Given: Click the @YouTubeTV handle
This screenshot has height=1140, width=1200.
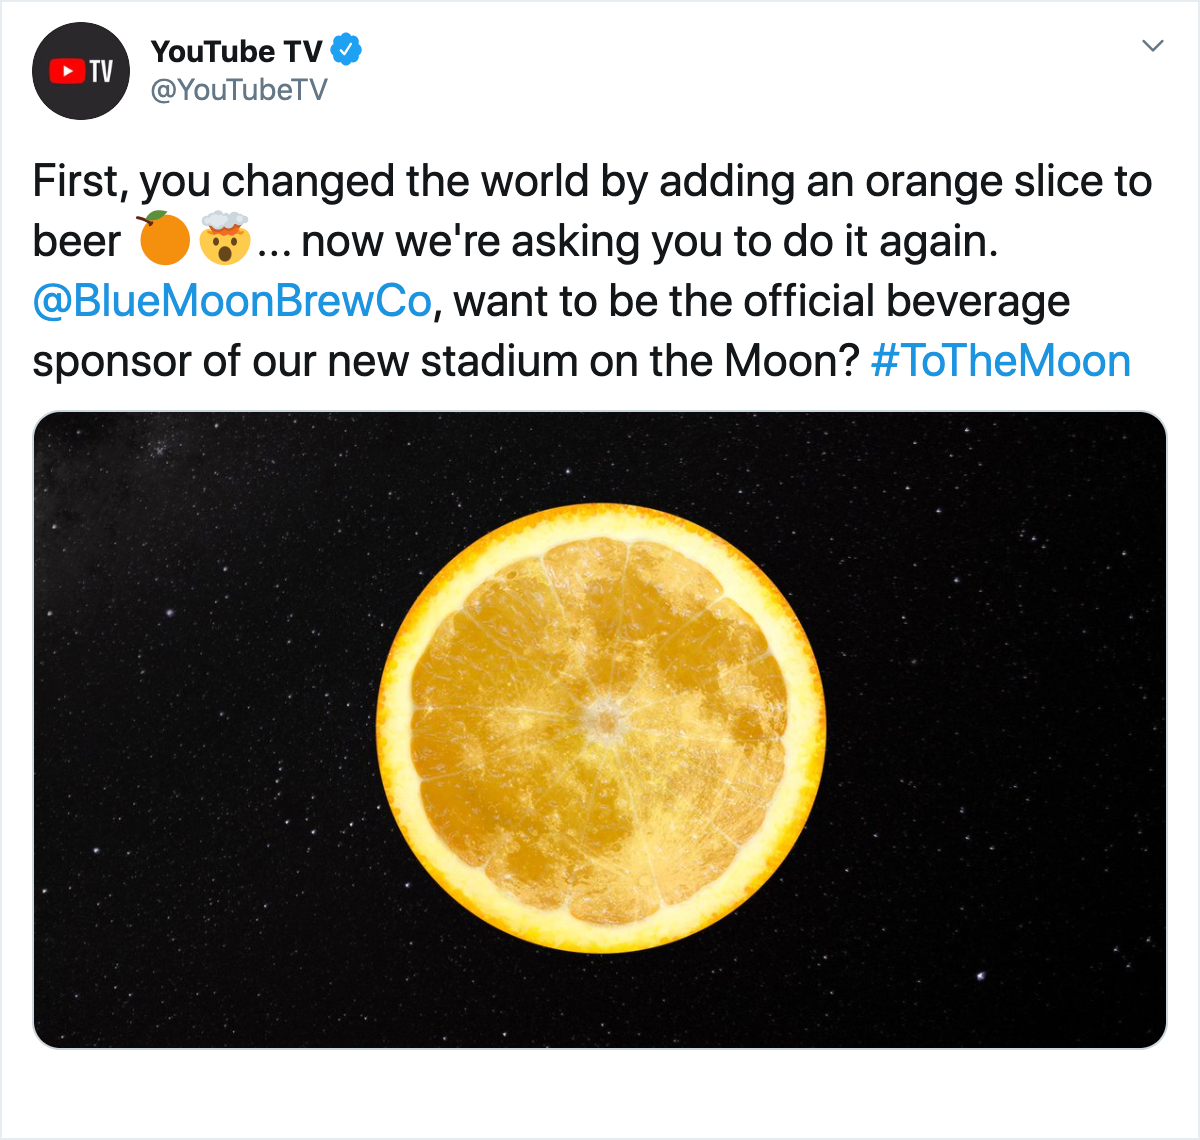Looking at the screenshot, I should pos(239,90).
